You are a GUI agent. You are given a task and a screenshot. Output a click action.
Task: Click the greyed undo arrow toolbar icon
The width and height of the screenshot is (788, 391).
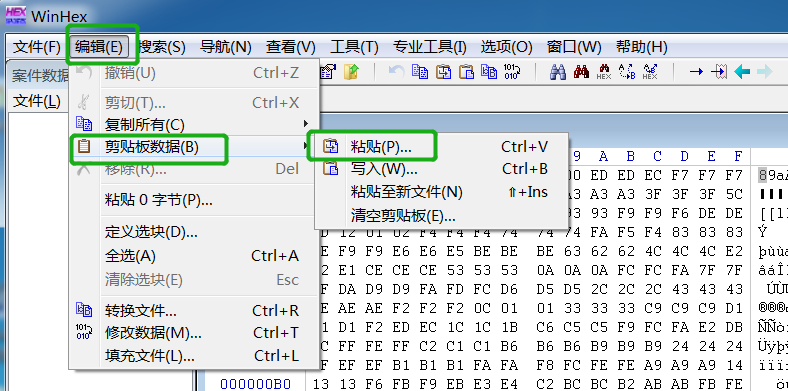point(397,72)
